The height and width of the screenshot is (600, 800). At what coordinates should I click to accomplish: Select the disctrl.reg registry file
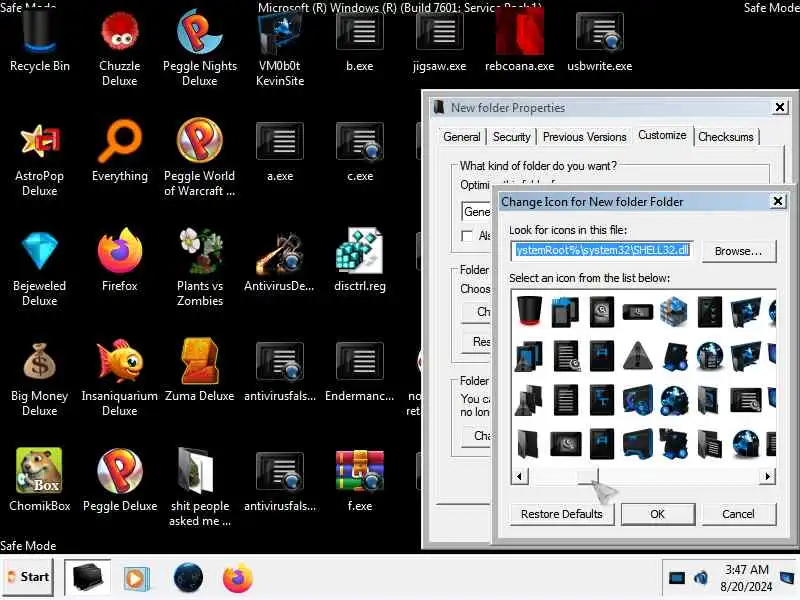pos(360,261)
